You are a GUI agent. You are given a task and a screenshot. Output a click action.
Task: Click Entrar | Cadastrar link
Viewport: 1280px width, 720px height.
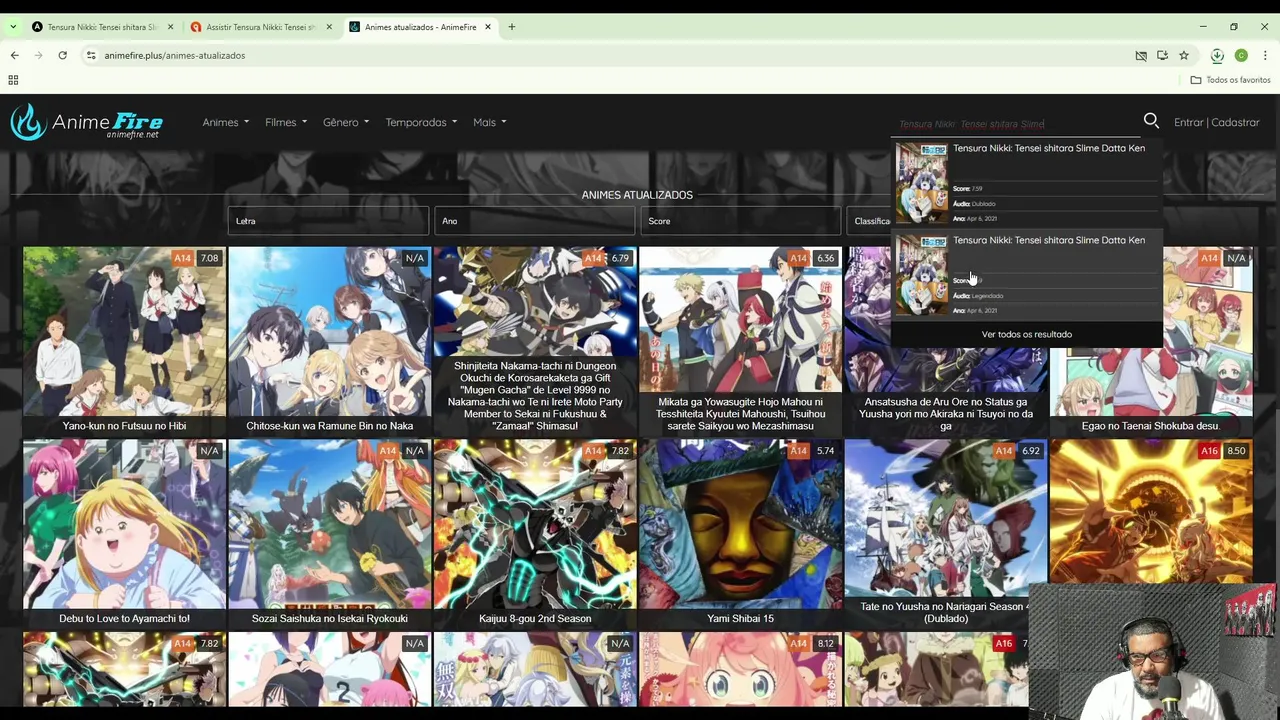coord(1216,122)
